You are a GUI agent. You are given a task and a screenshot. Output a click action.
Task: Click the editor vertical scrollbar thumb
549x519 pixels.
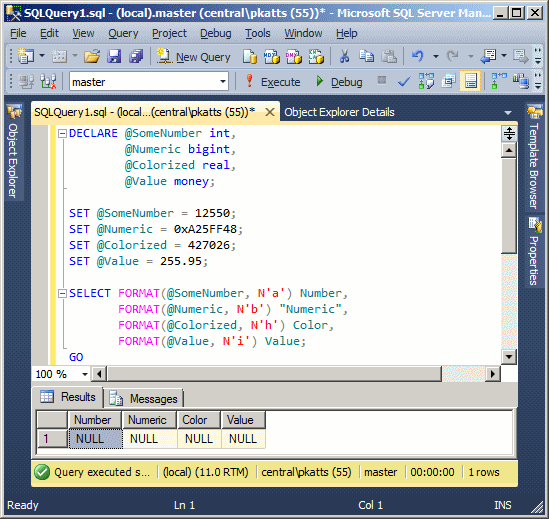point(508,206)
